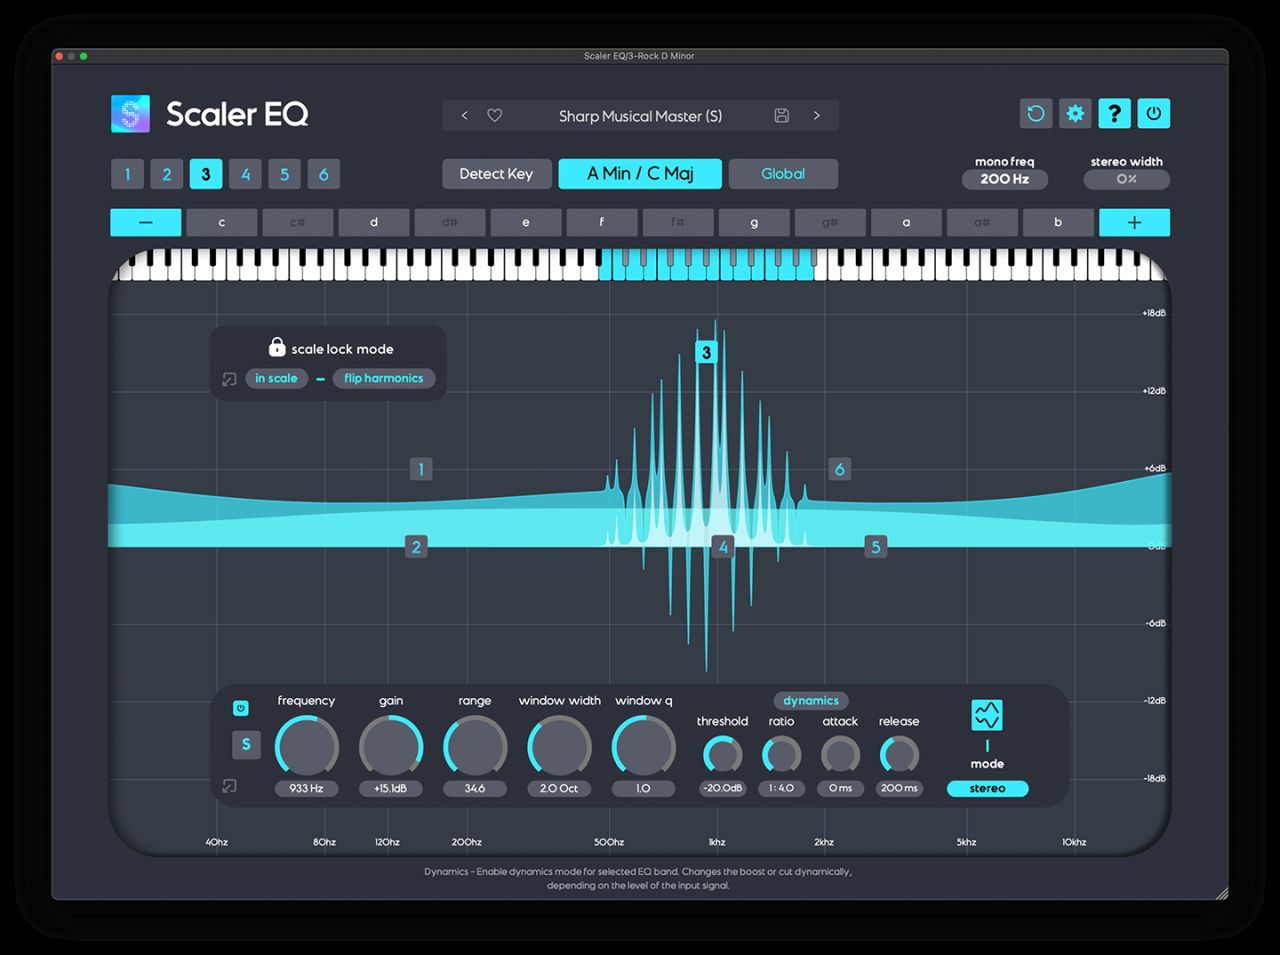Toggle note d#

[450, 222]
